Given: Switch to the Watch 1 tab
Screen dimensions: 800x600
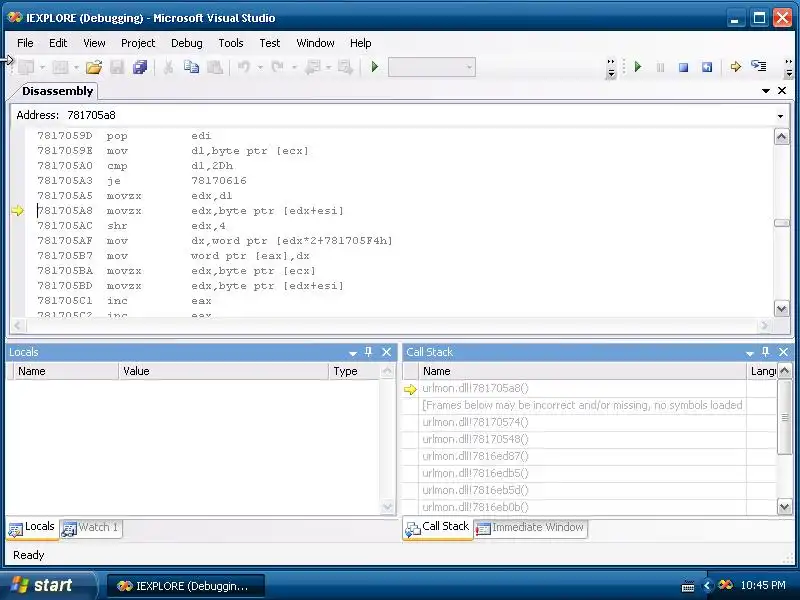Looking at the screenshot, I should coord(91,528).
